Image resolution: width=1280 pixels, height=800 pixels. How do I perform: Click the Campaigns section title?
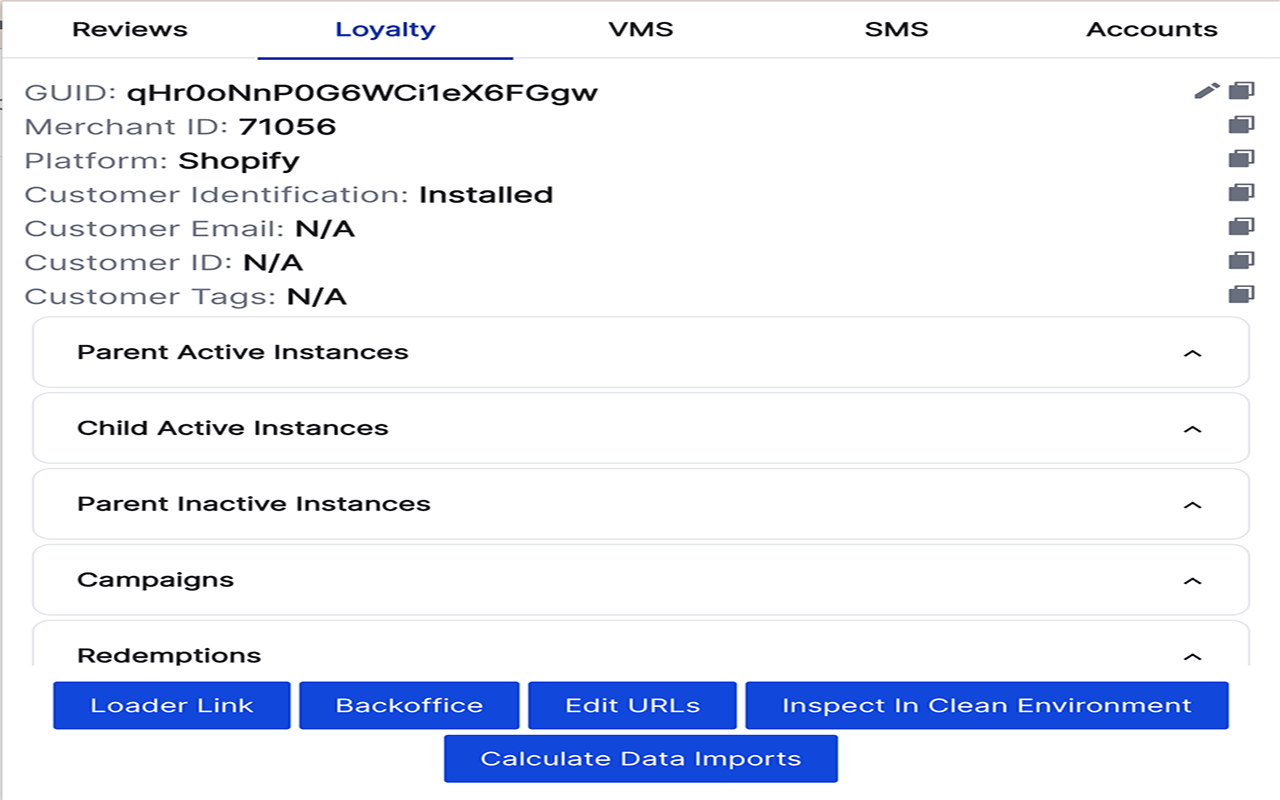coord(155,580)
